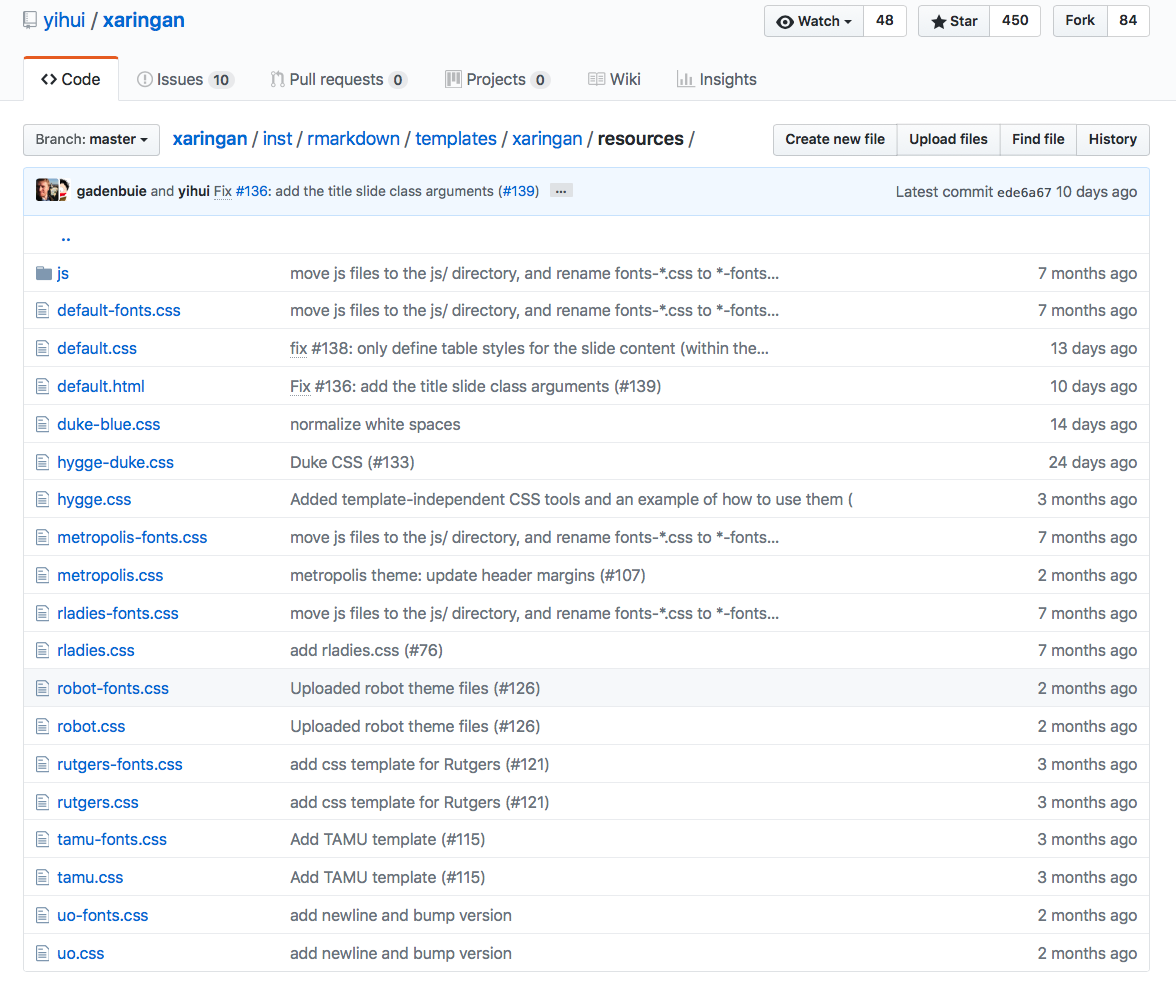Click the file icon beside tamu.css
Image resolution: width=1176 pixels, height=1004 pixels.
(x=43, y=877)
